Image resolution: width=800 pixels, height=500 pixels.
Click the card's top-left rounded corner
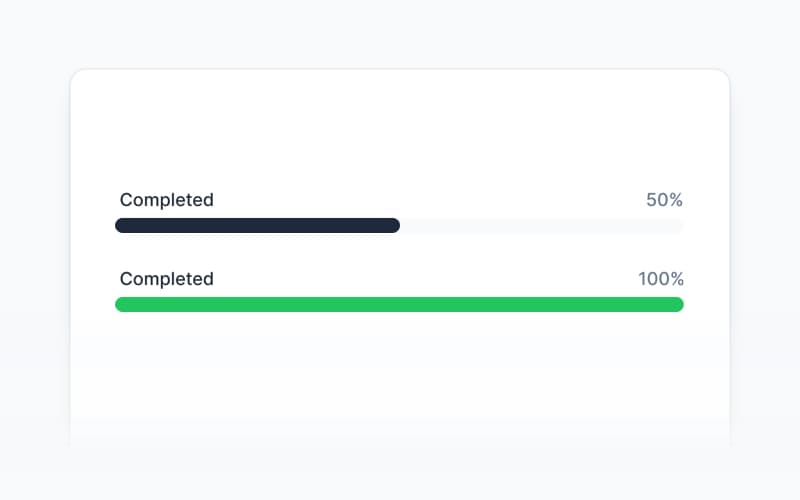click(76, 76)
